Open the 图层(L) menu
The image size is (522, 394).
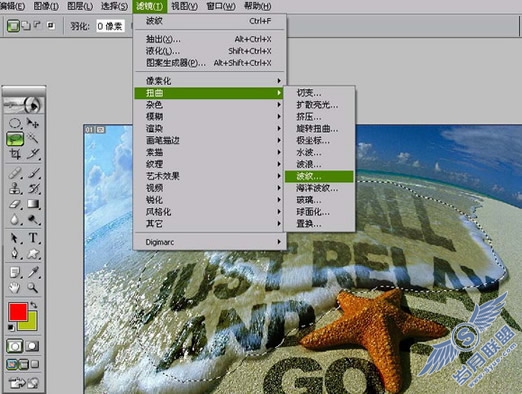[80, 6]
